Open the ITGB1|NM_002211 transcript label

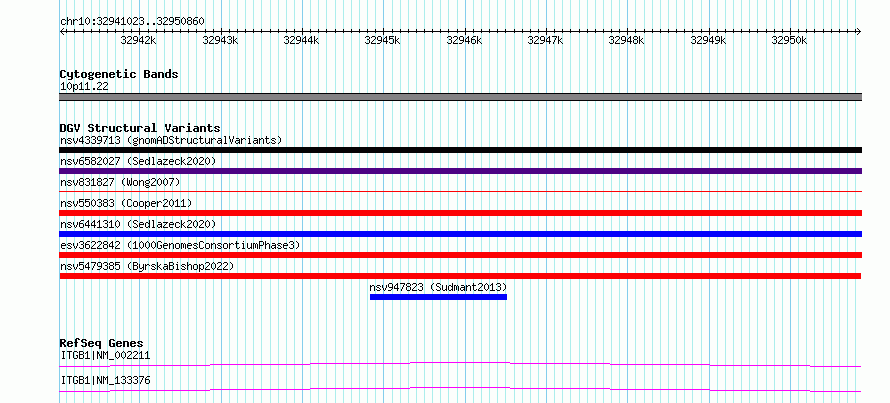[x=105, y=356]
